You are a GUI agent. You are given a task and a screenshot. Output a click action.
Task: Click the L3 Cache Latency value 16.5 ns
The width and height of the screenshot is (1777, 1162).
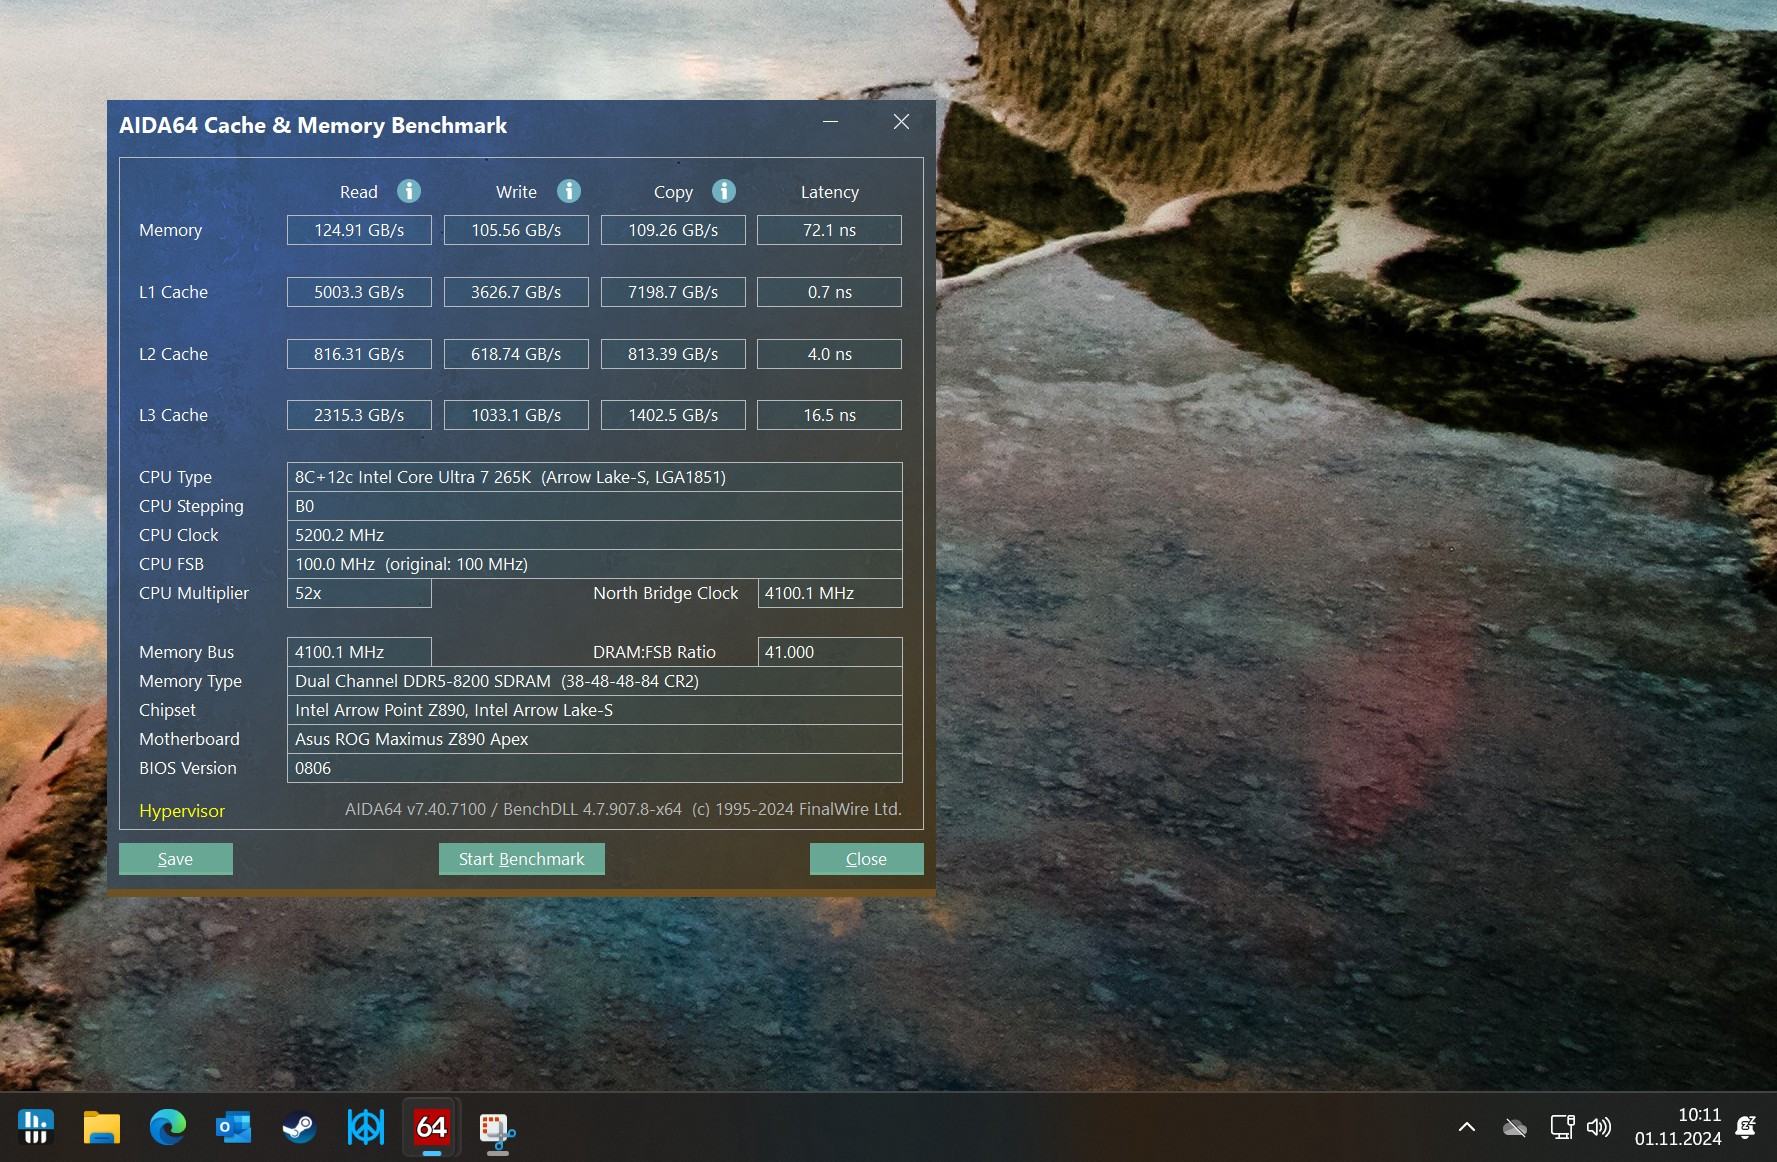829,415
